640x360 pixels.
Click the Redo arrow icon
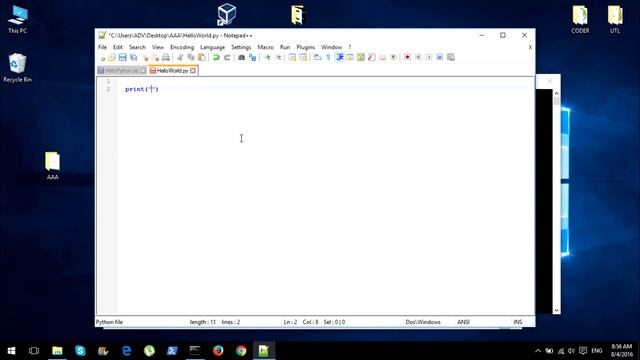(x=227, y=58)
